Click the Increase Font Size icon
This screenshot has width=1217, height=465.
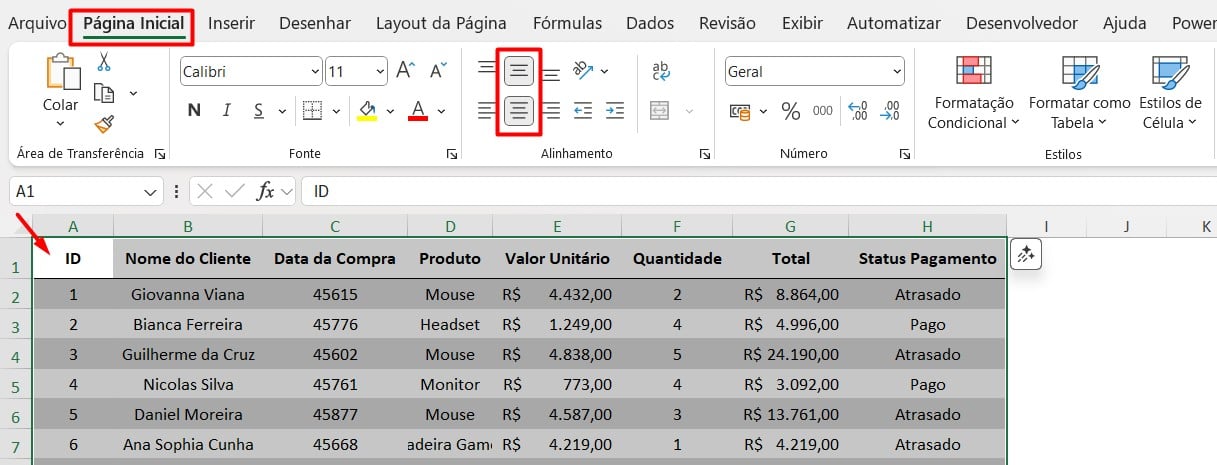(x=405, y=71)
